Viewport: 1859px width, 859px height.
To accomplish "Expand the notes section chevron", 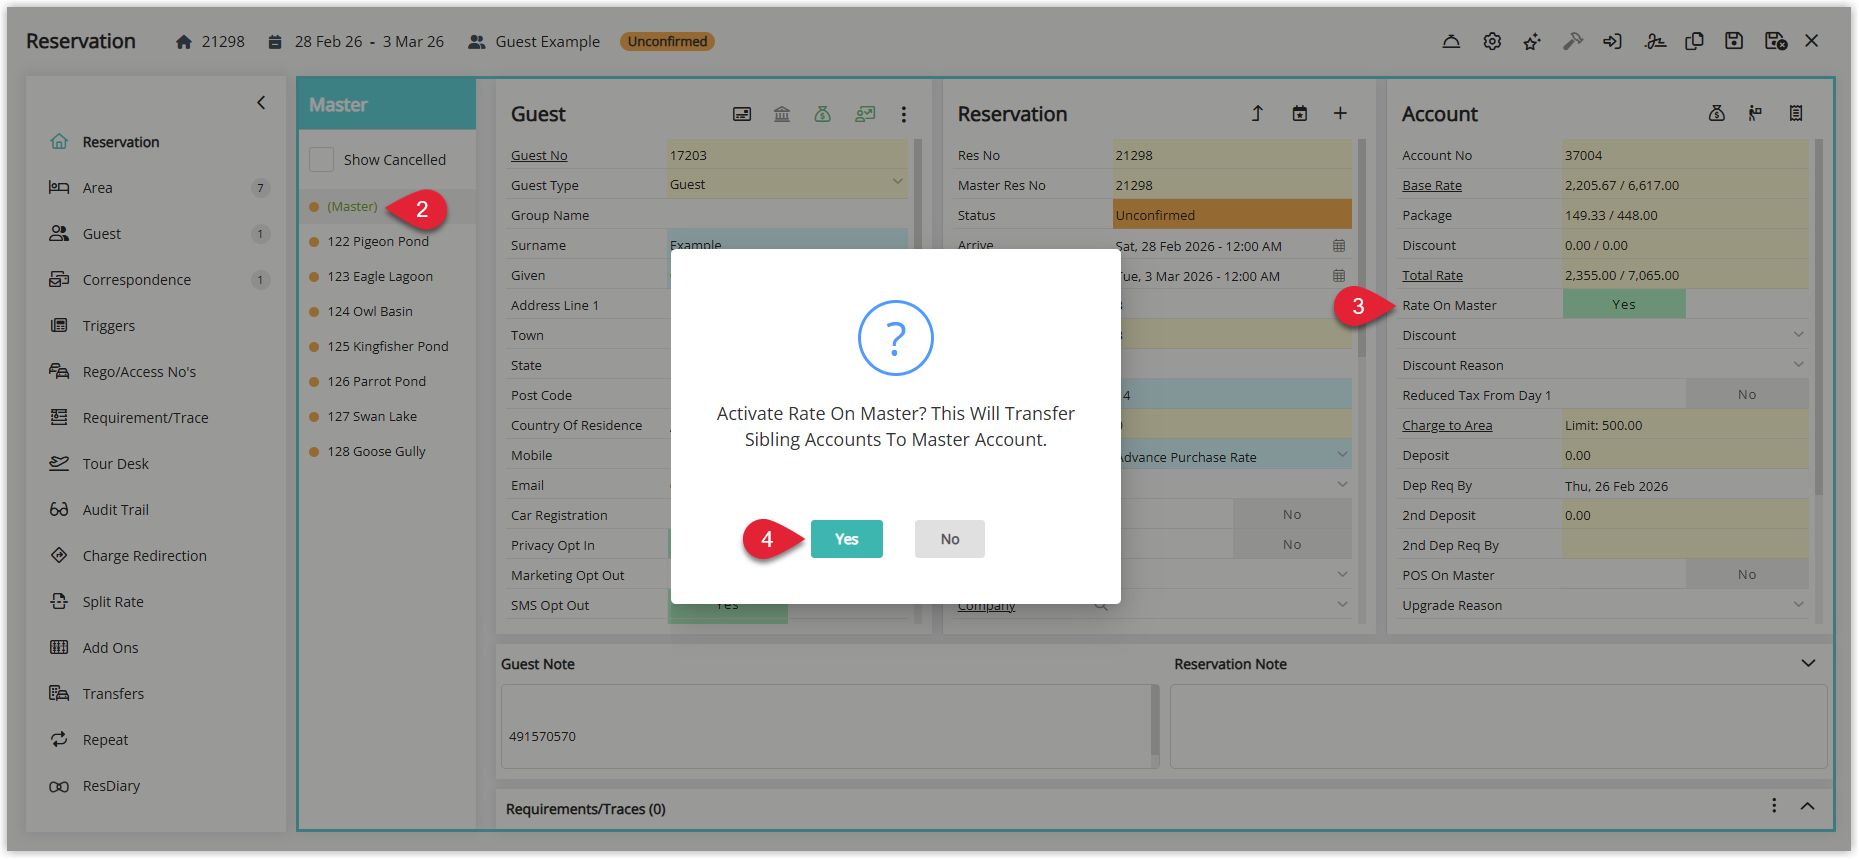I will pos(1808,664).
